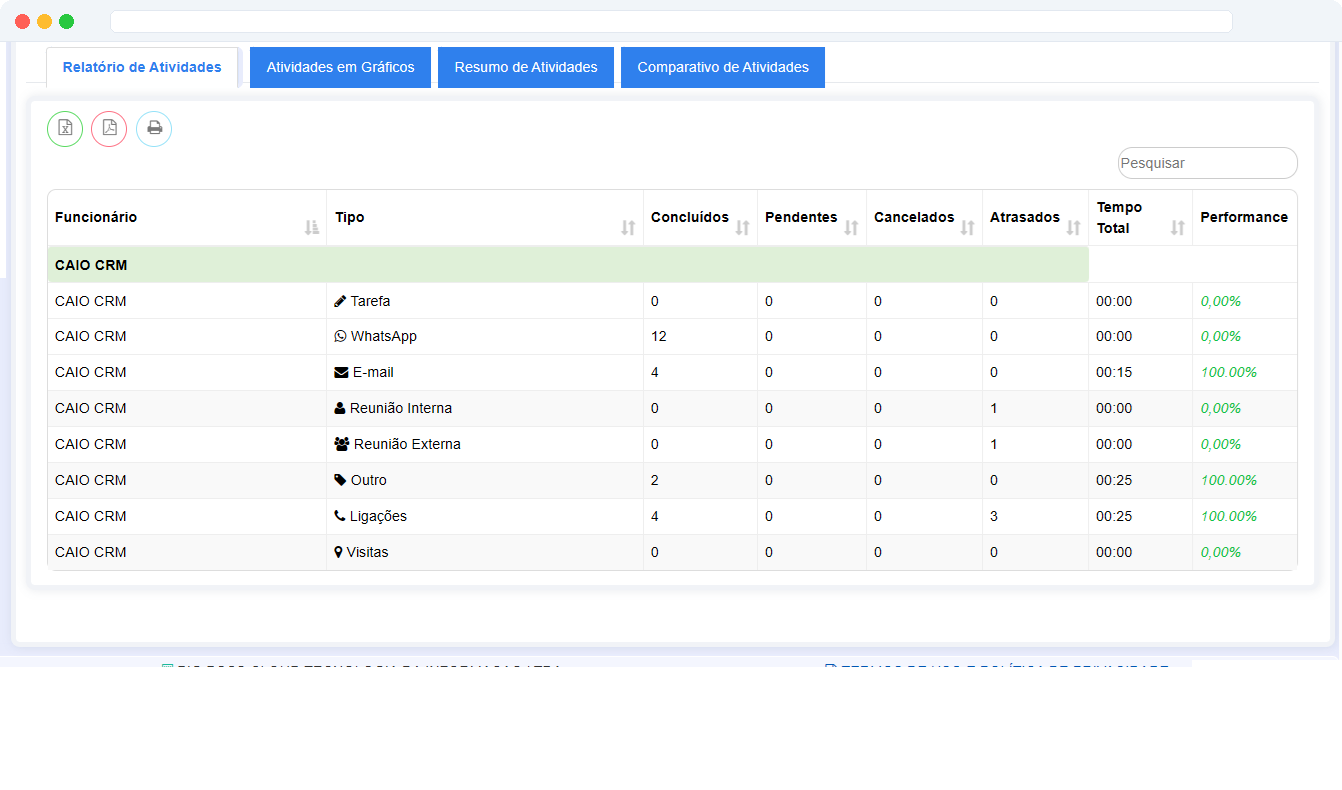Sort by the Concluídos column
The image size is (1342, 790).
742,228
